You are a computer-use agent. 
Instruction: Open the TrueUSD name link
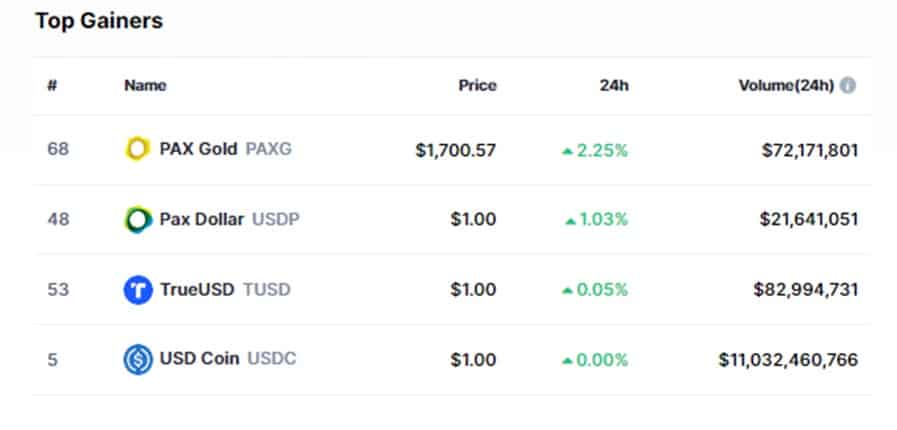point(197,289)
